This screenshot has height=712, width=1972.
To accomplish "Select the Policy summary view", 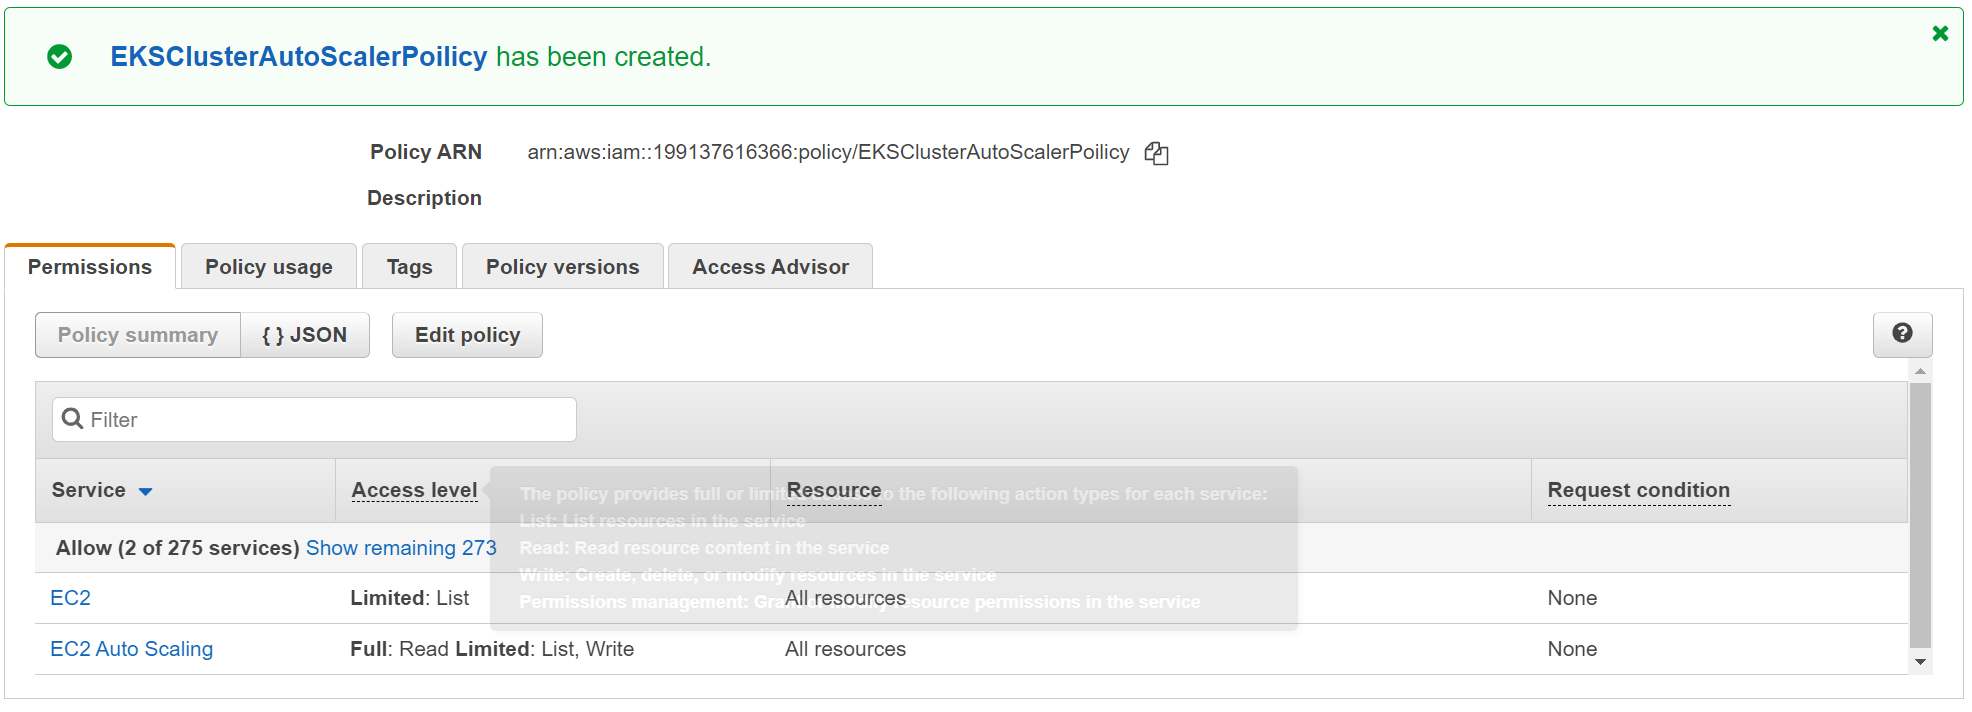I will coord(138,335).
